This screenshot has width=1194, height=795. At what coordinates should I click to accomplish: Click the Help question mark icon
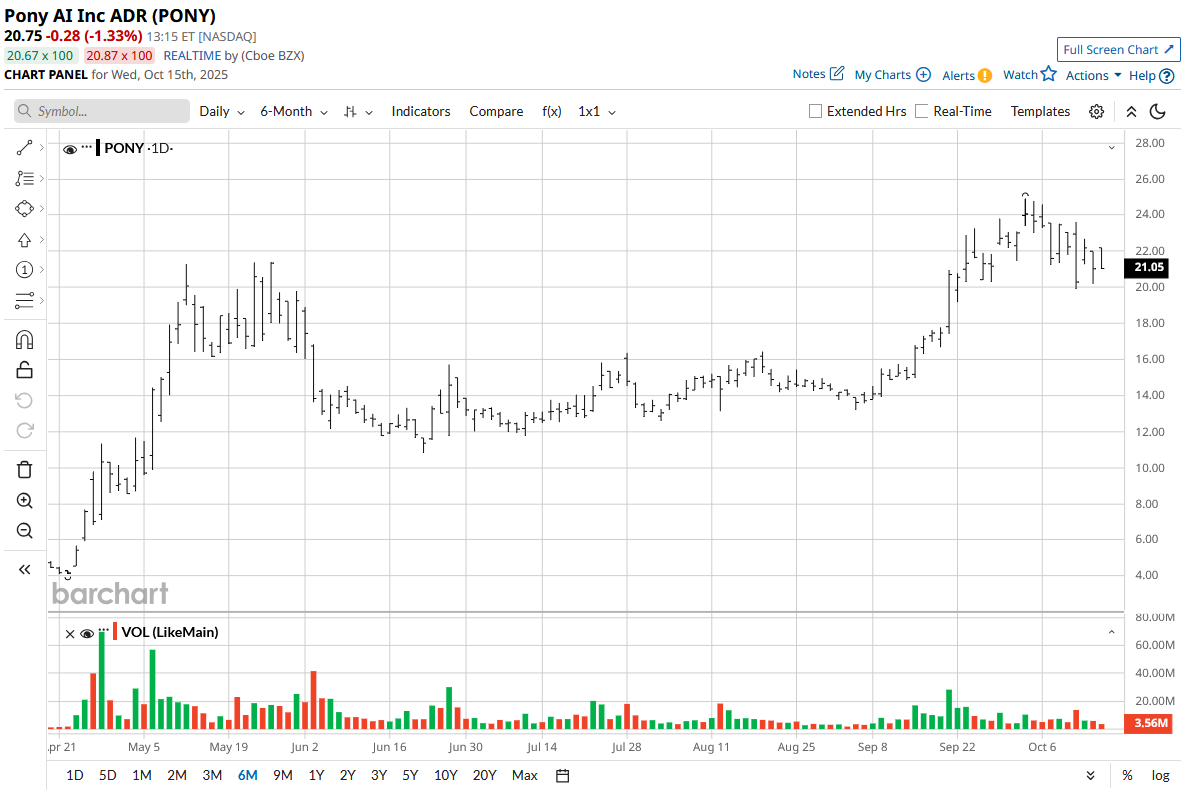tap(1166, 75)
